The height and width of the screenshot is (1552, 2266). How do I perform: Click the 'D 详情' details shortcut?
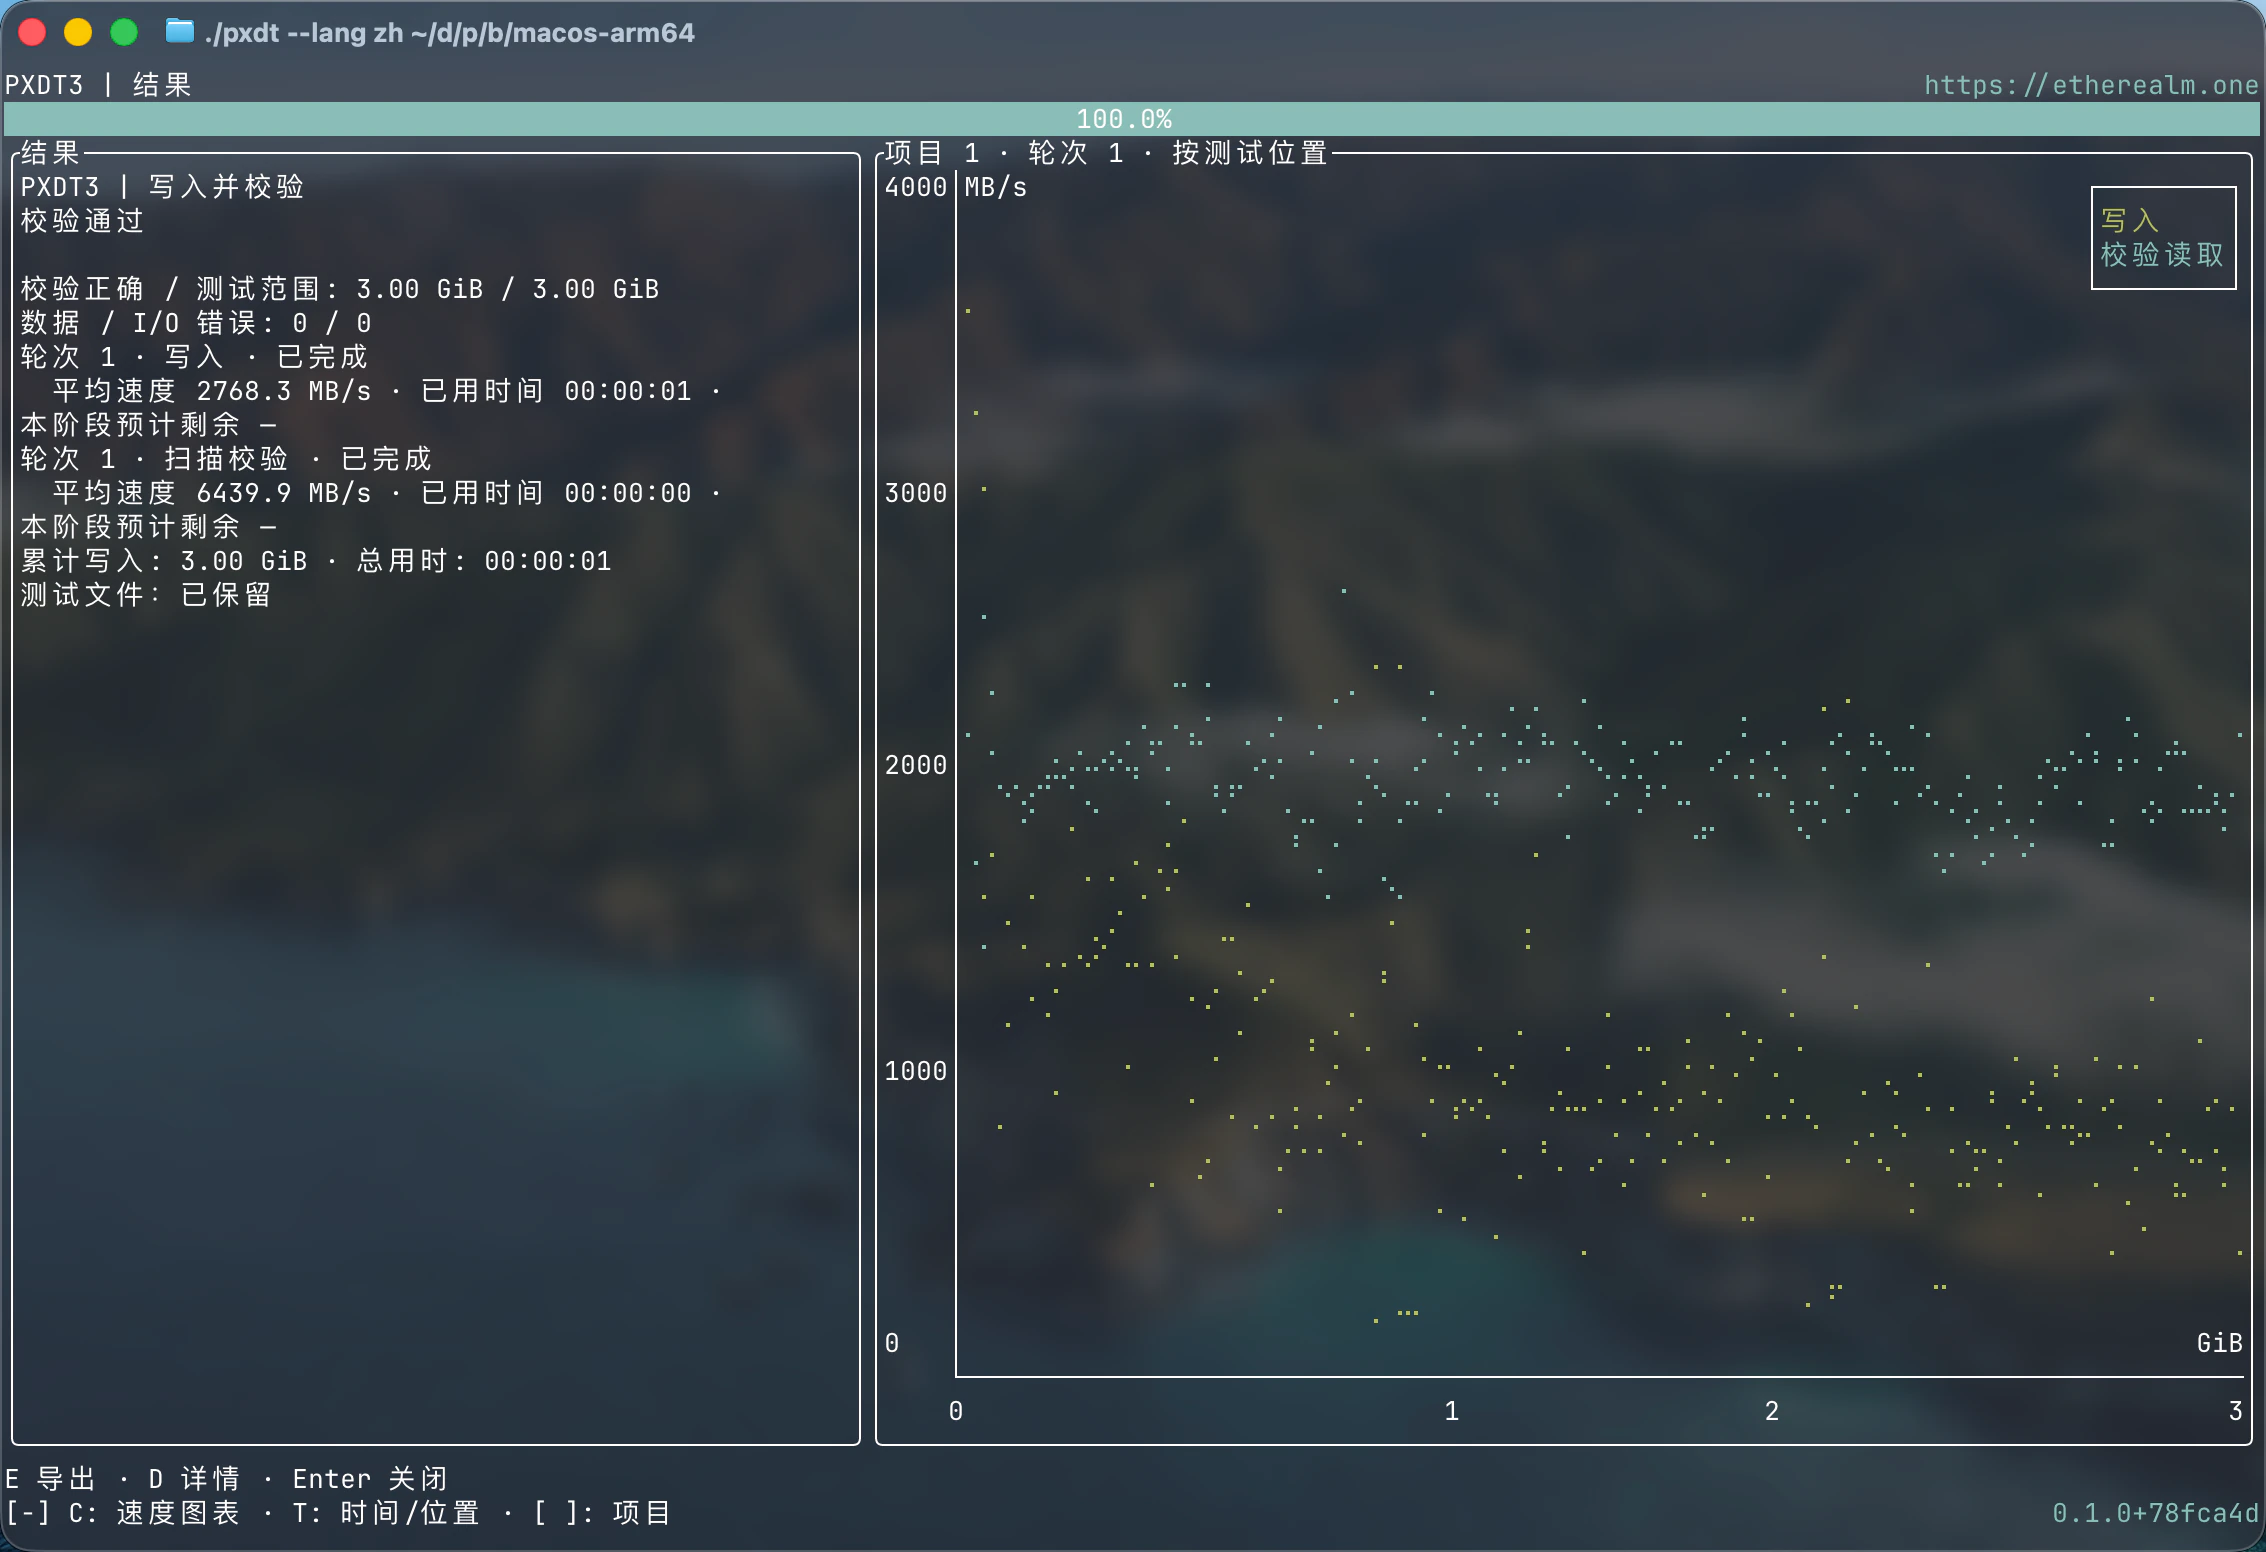[x=194, y=1478]
